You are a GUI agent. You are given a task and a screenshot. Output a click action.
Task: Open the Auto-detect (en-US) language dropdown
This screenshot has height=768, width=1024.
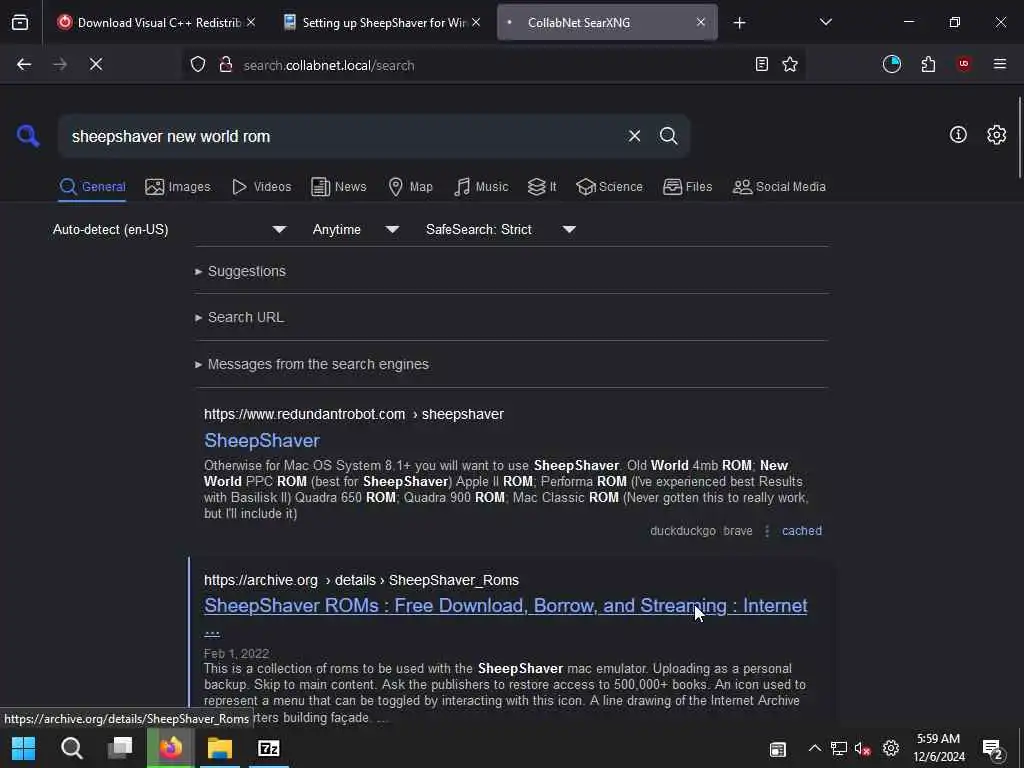point(170,229)
